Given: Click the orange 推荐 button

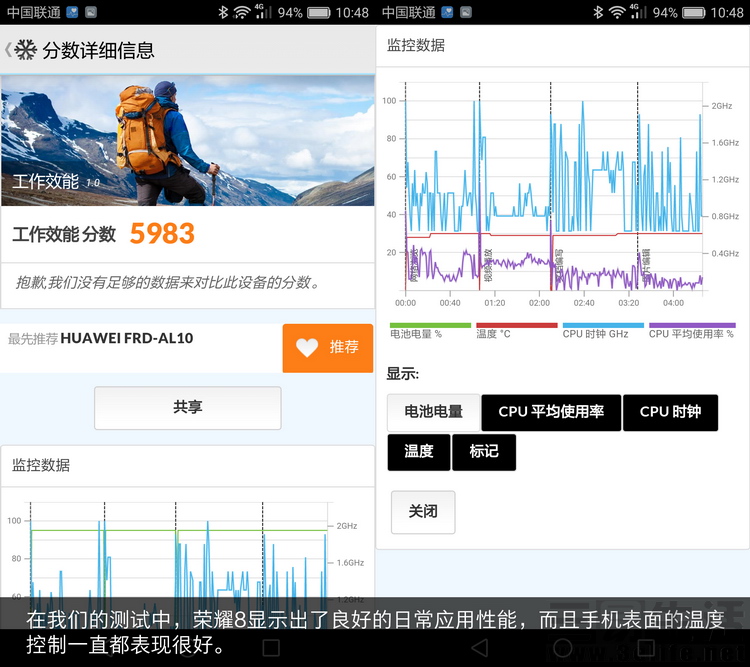Looking at the screenshot, I should [x=328, y=348].
